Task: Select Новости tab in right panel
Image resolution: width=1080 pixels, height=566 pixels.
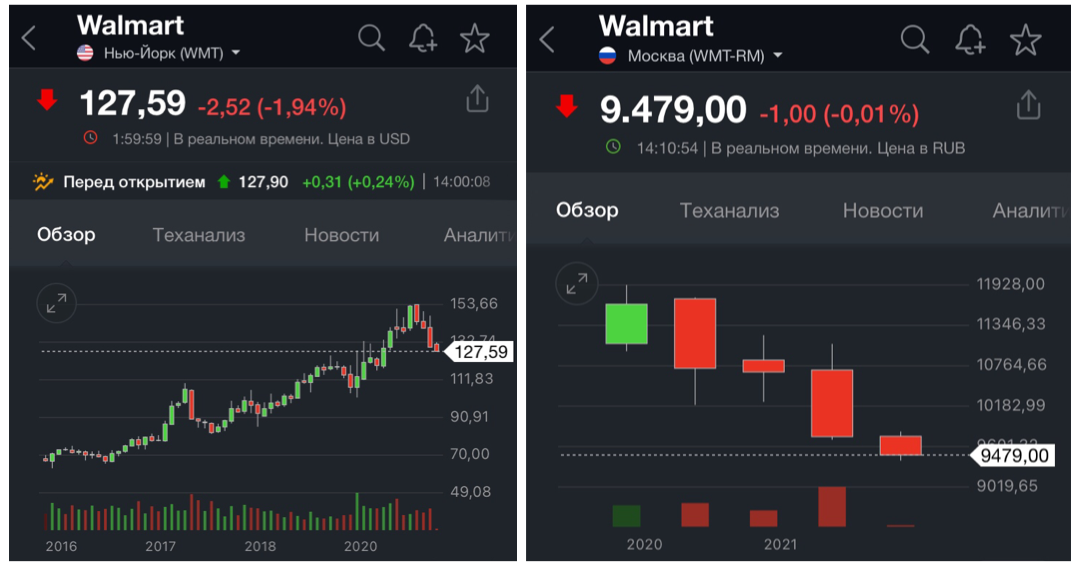Action: coord(882,210)
